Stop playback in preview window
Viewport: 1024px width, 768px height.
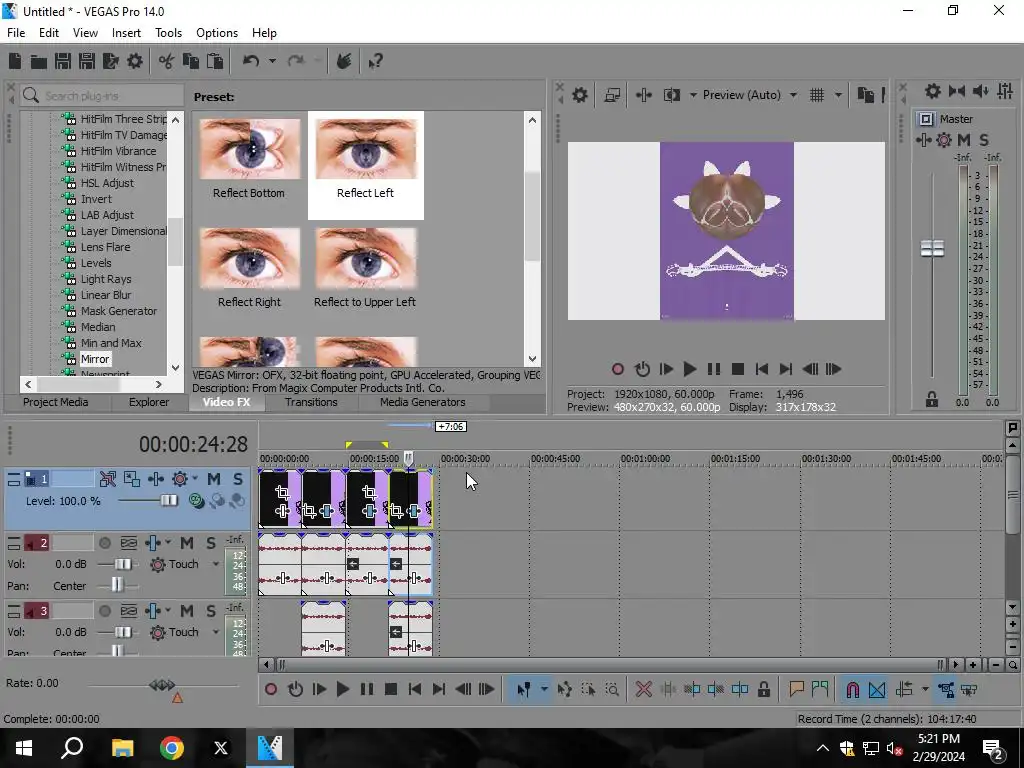pos(738,369)
